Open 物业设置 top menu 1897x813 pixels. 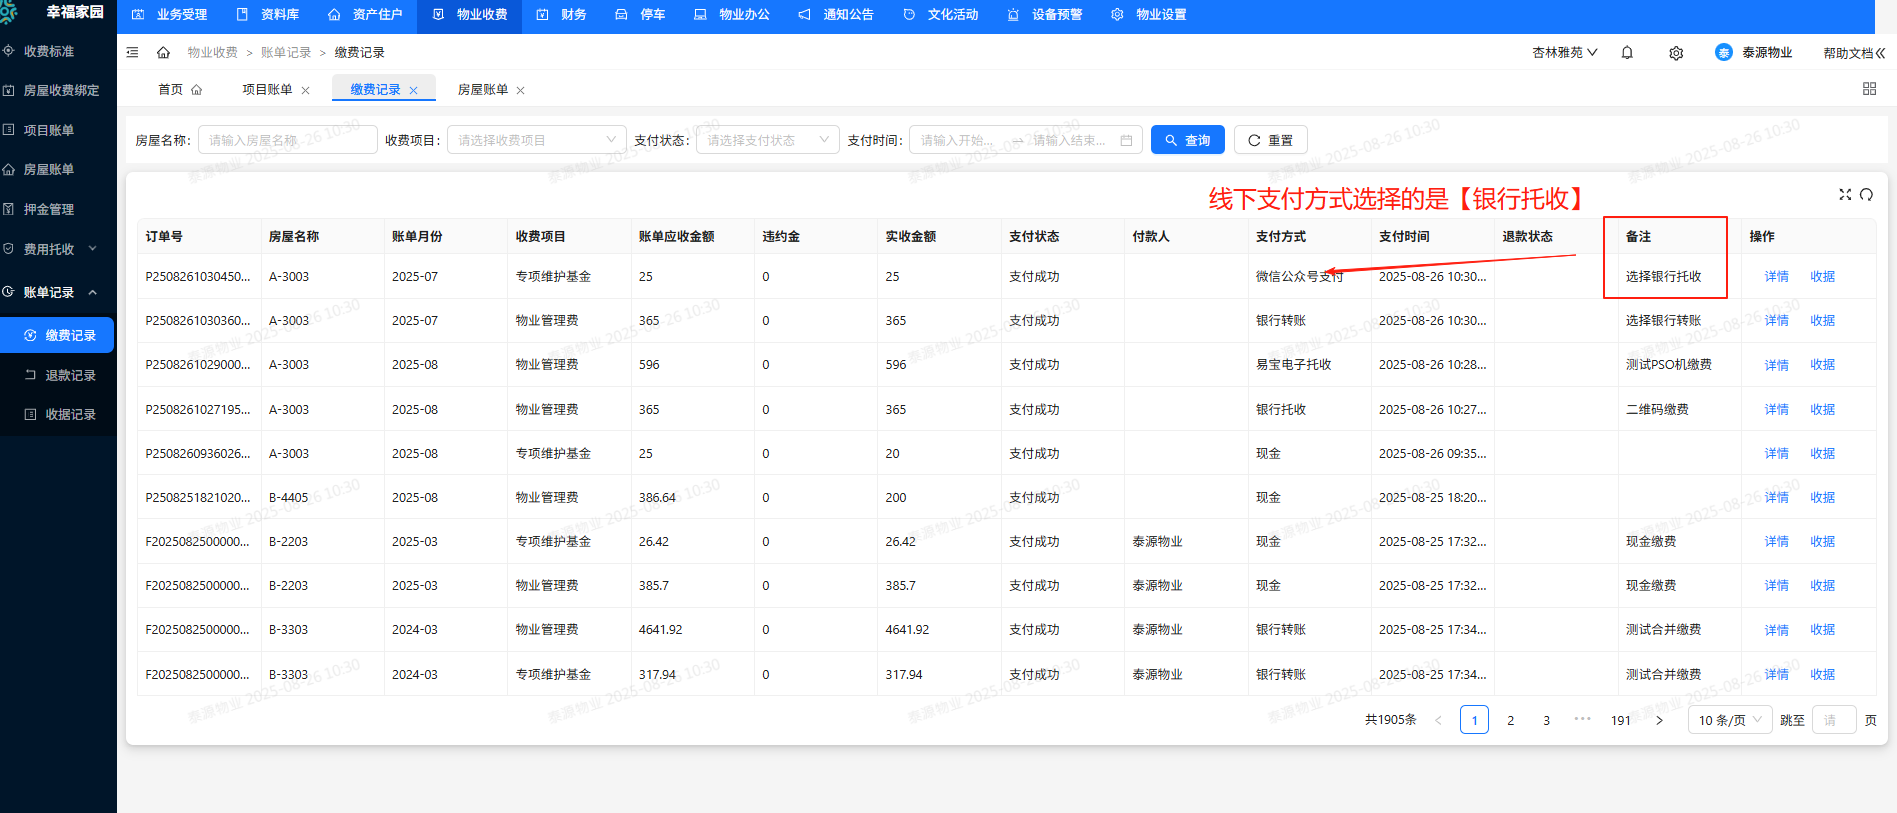tap(1149, 15)
